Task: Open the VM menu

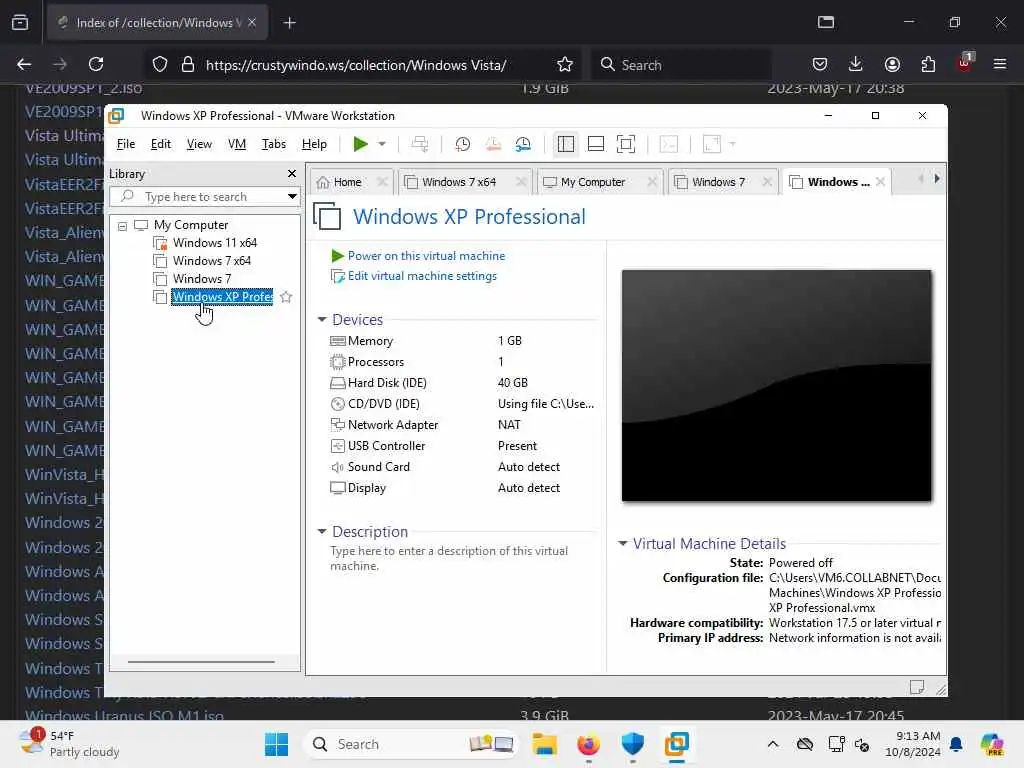Action: [x=236, y=144]
